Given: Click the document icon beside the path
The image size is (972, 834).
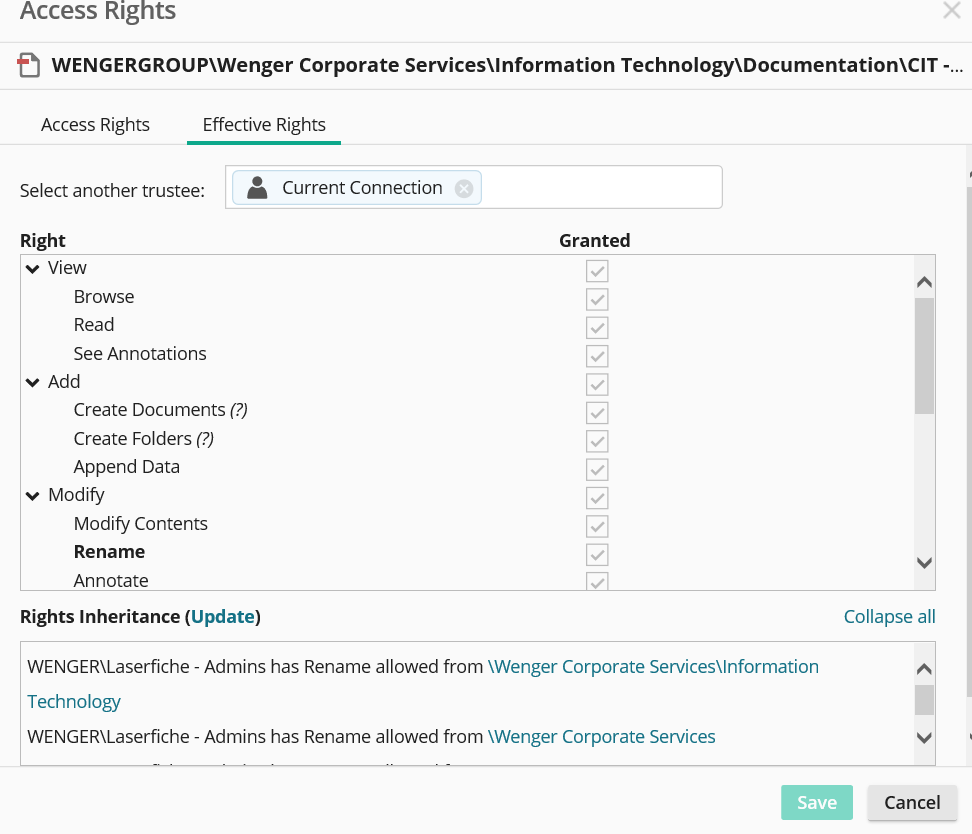Looking at the screenshot, I should click(29, 66).
